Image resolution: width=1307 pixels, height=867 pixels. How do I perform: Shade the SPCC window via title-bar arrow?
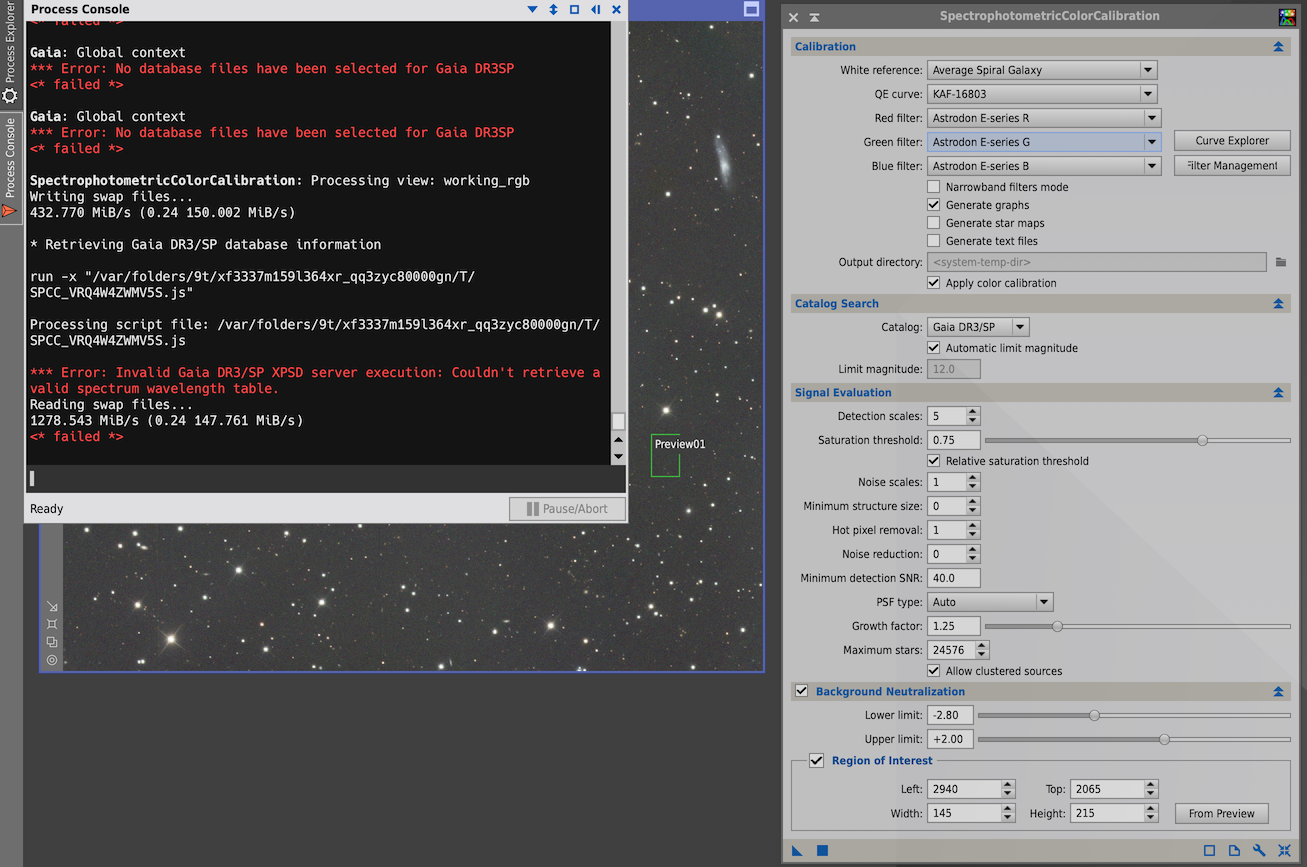click(x=815, y=17)
